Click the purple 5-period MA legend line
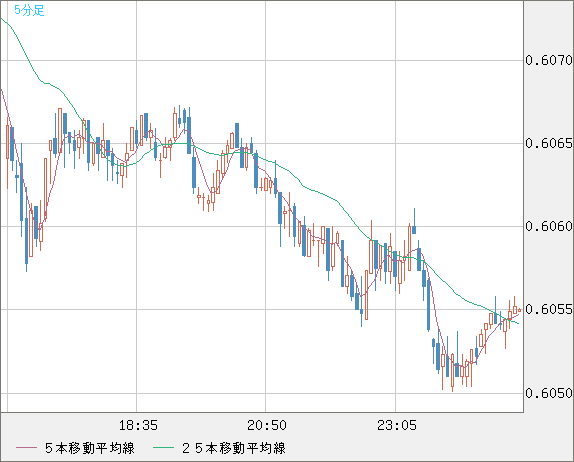 coord(26,448)
